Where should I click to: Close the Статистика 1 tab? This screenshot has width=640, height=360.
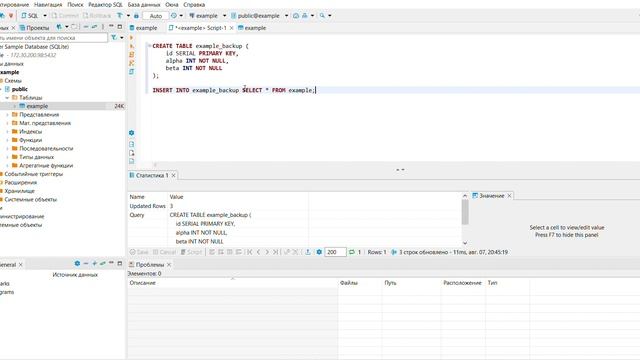pyautogui.click(x=173, y=175)
